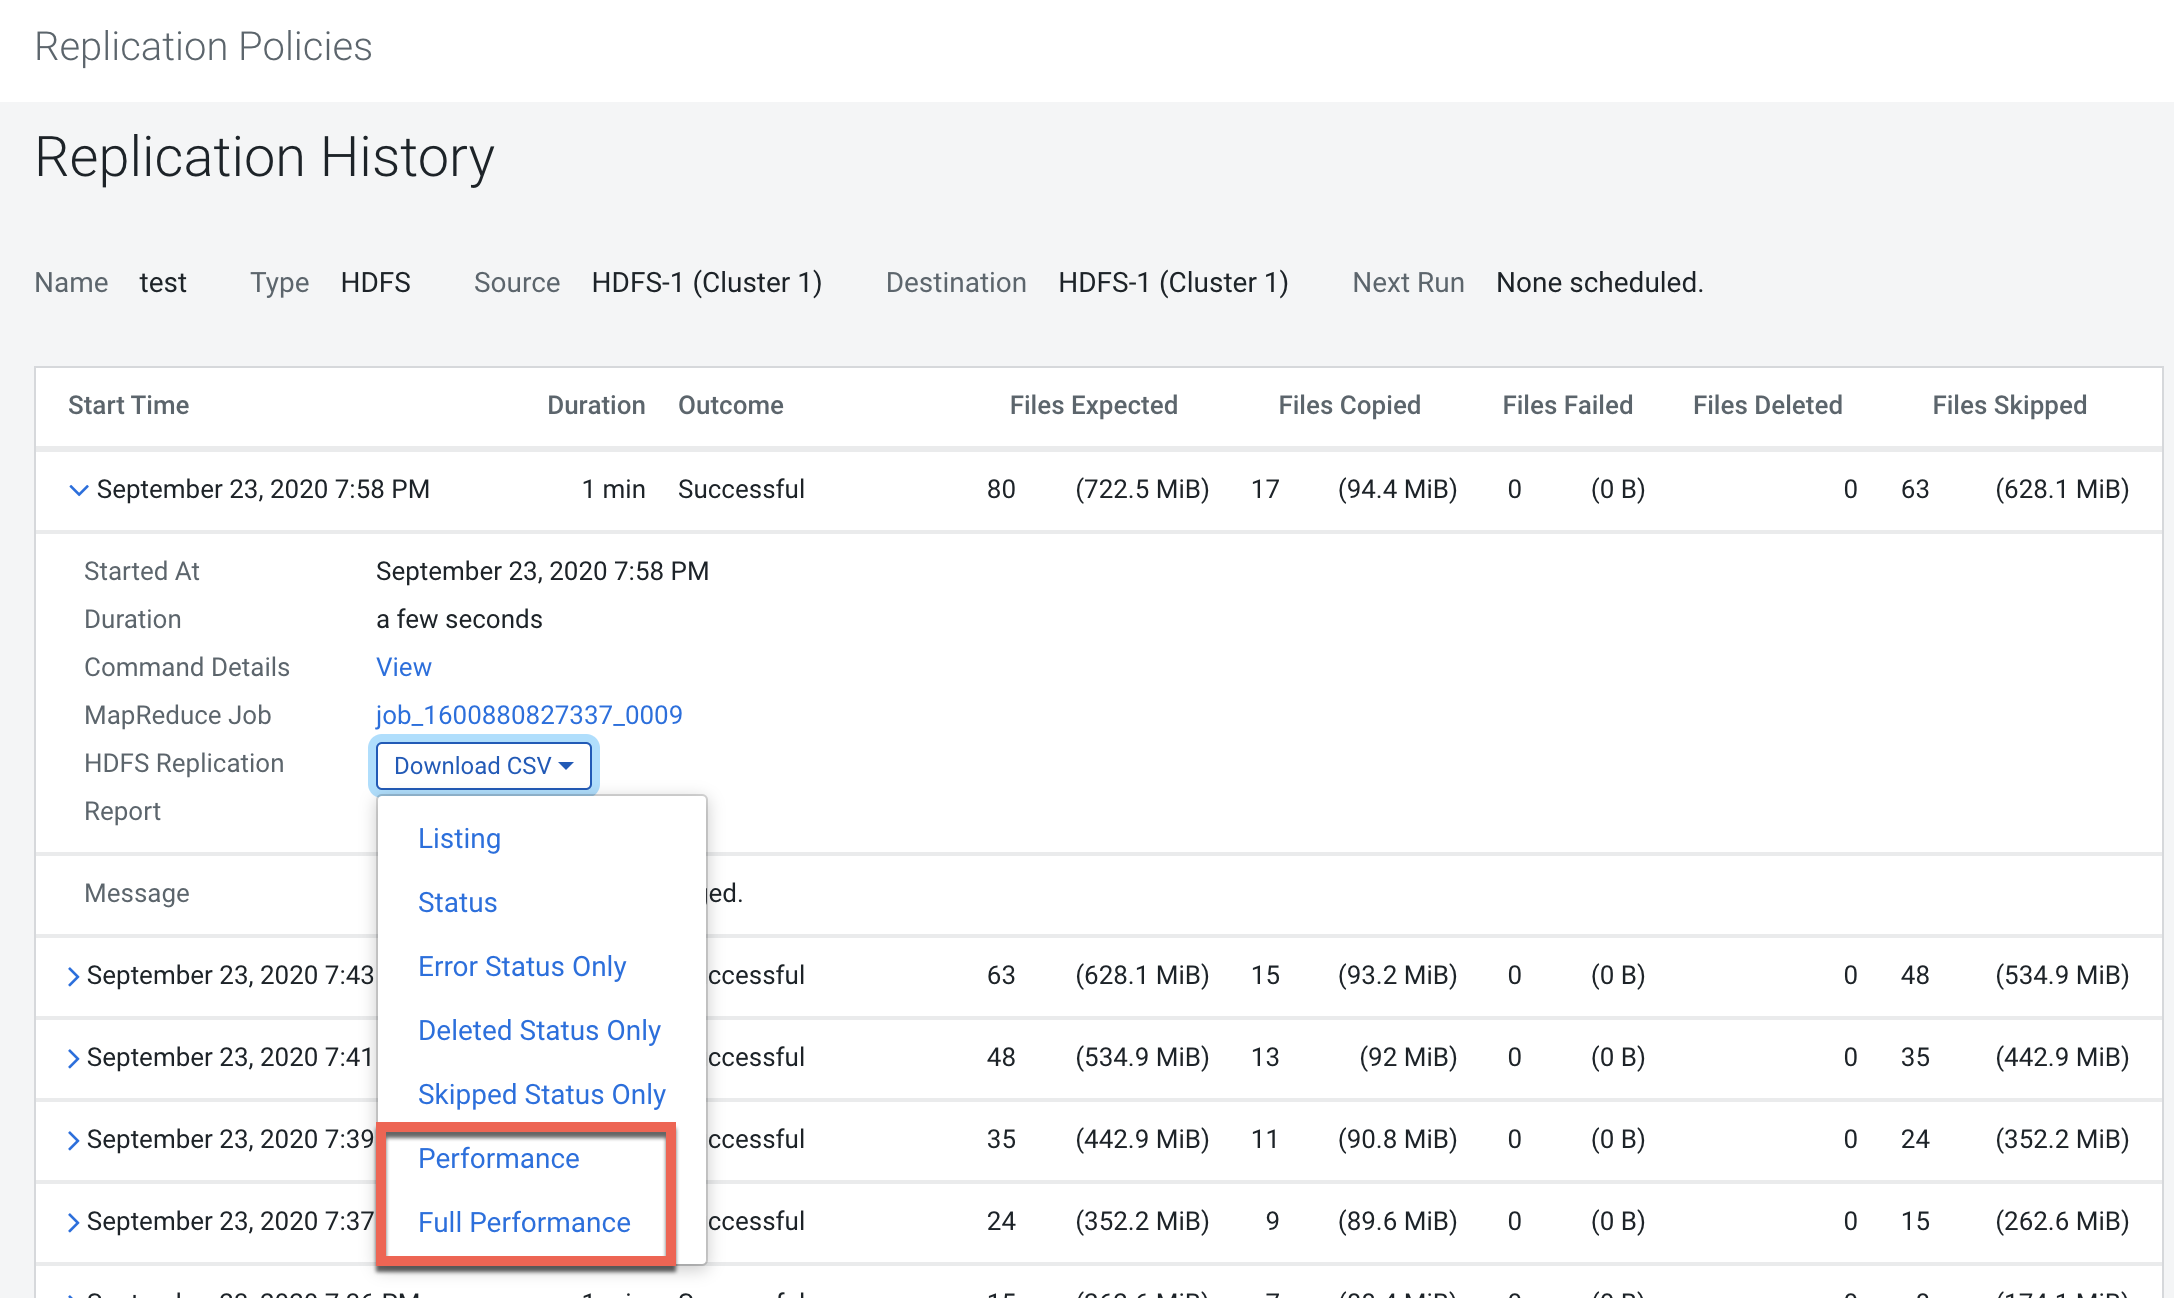Screen dimensions: 2174x1298
Task: Open the Command Details View link
Action: pyautogui.click(x=404, y=667)
